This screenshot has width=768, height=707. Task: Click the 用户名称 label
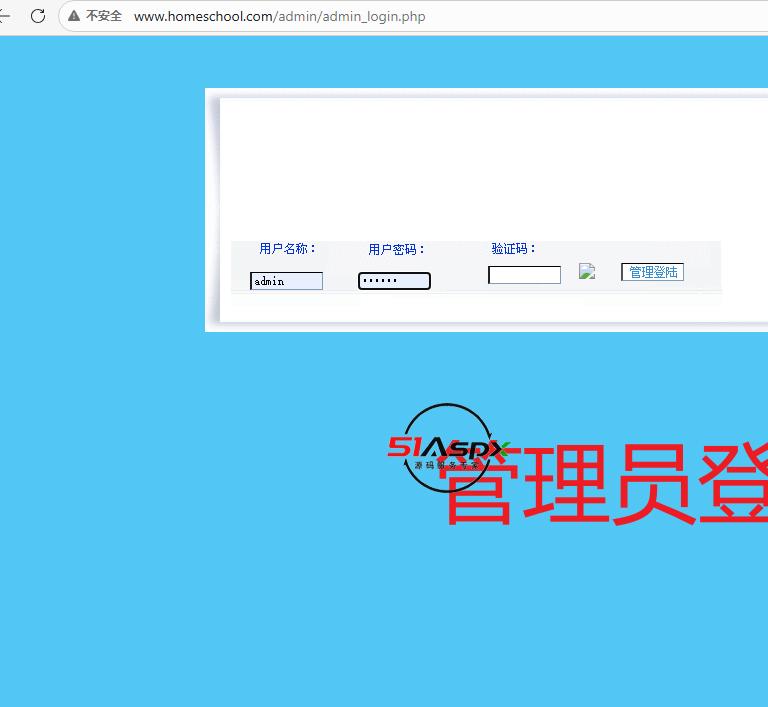288,249
